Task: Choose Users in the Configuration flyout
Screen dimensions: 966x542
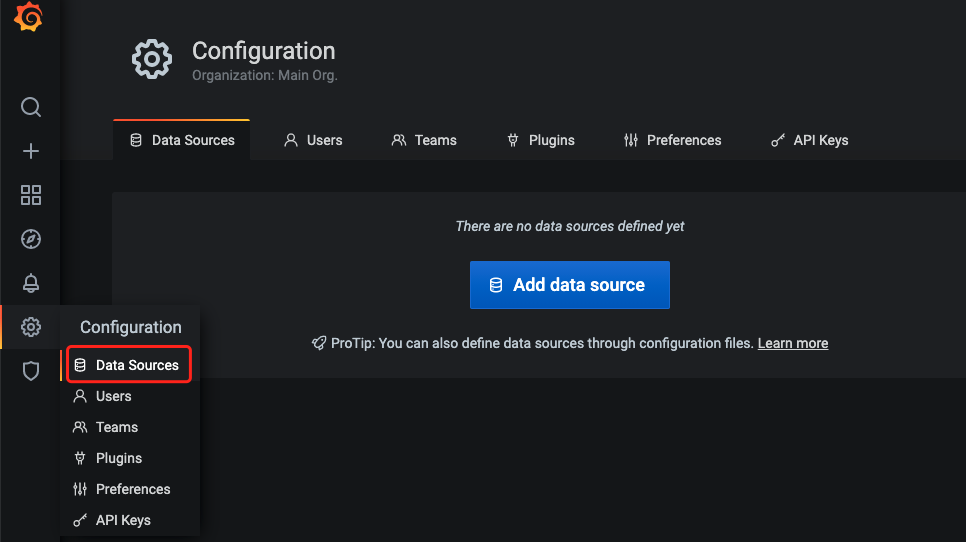Action: tap(113, 396)
